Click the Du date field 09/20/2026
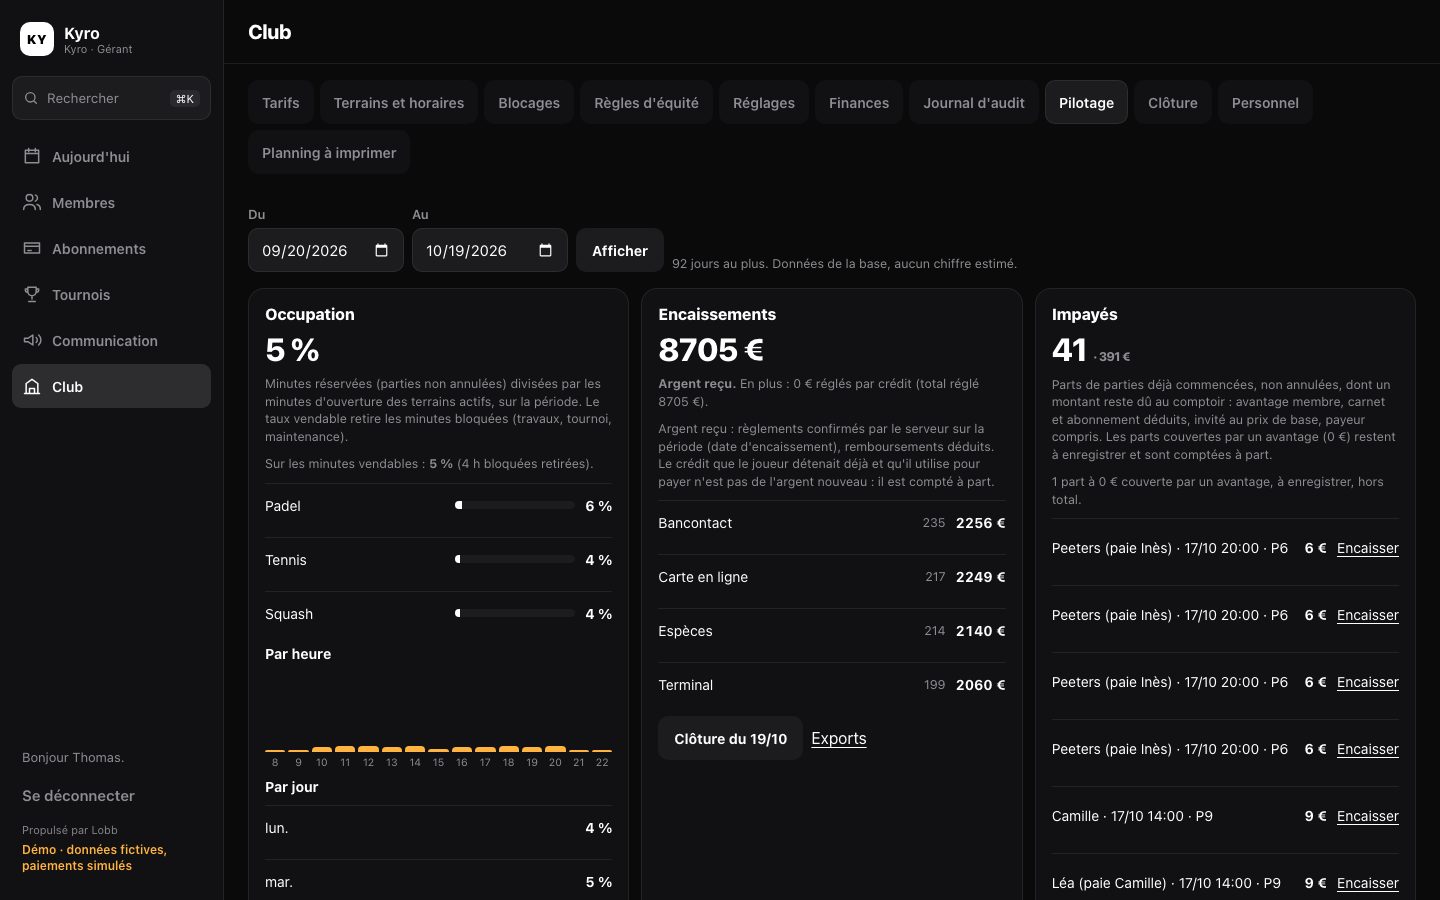Screen dimensions: 1440x900 [x=326, y=250]
